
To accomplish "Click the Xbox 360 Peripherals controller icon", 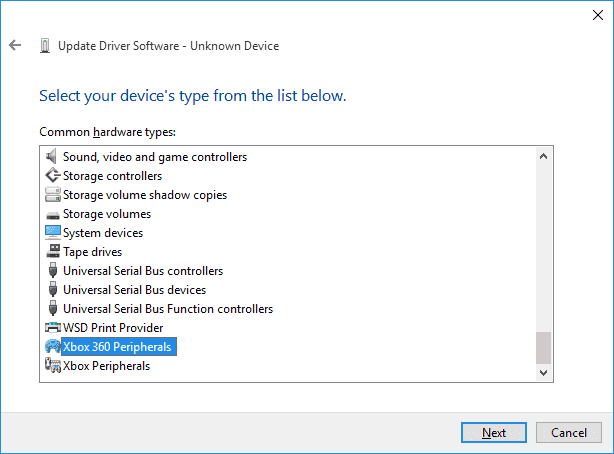I will 53,347.
